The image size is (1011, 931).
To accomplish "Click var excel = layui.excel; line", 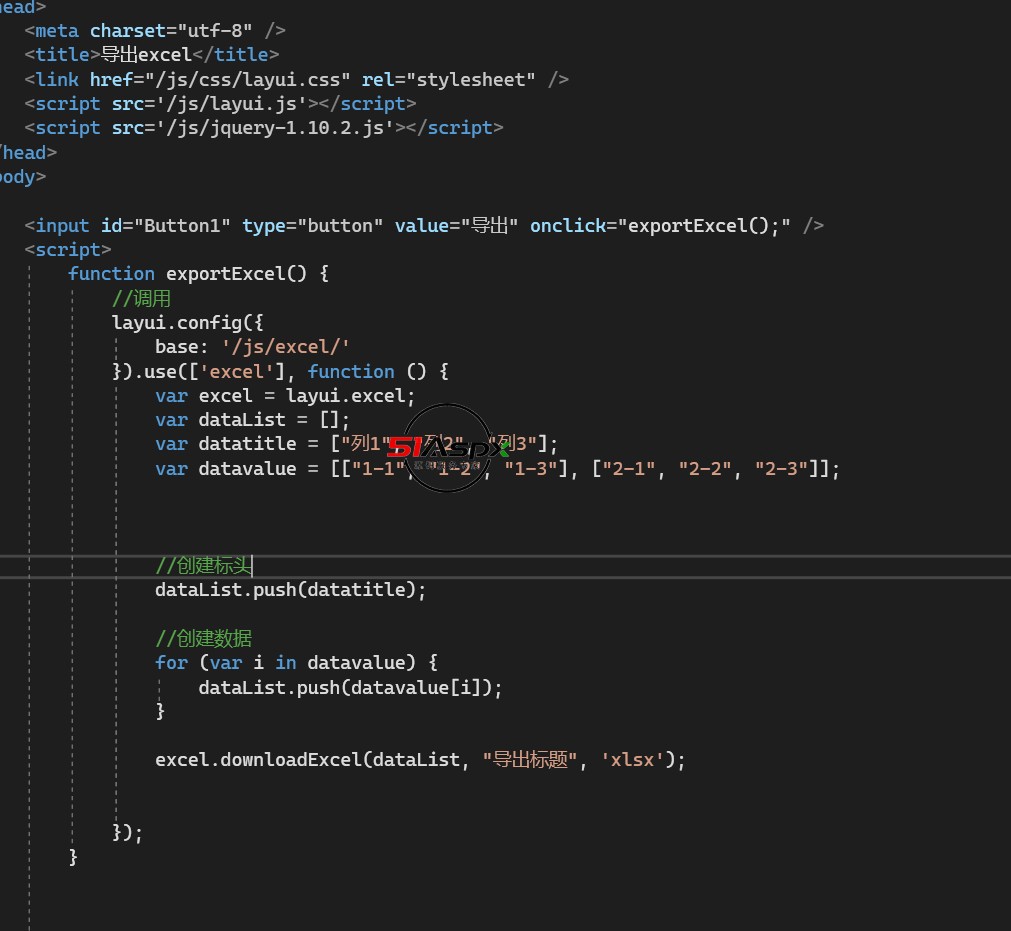I will click(285, 396).
